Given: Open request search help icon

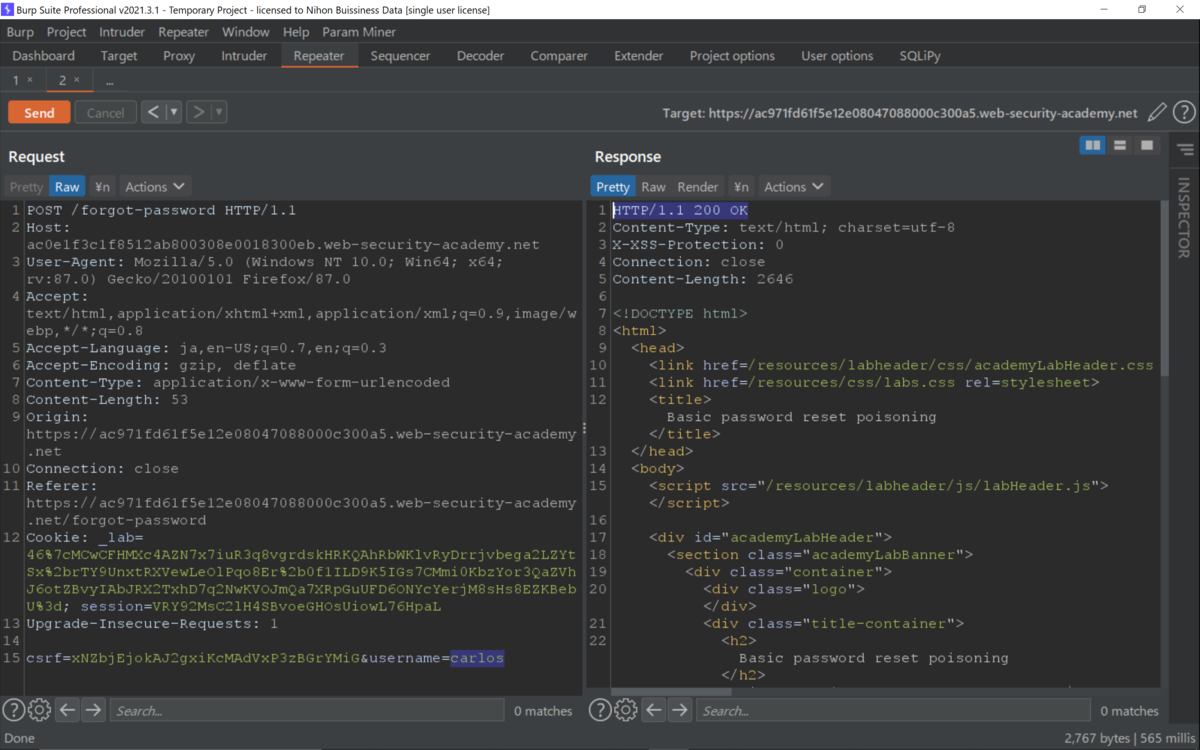Looking at the screenshot, I should click(x=14, y=710).
